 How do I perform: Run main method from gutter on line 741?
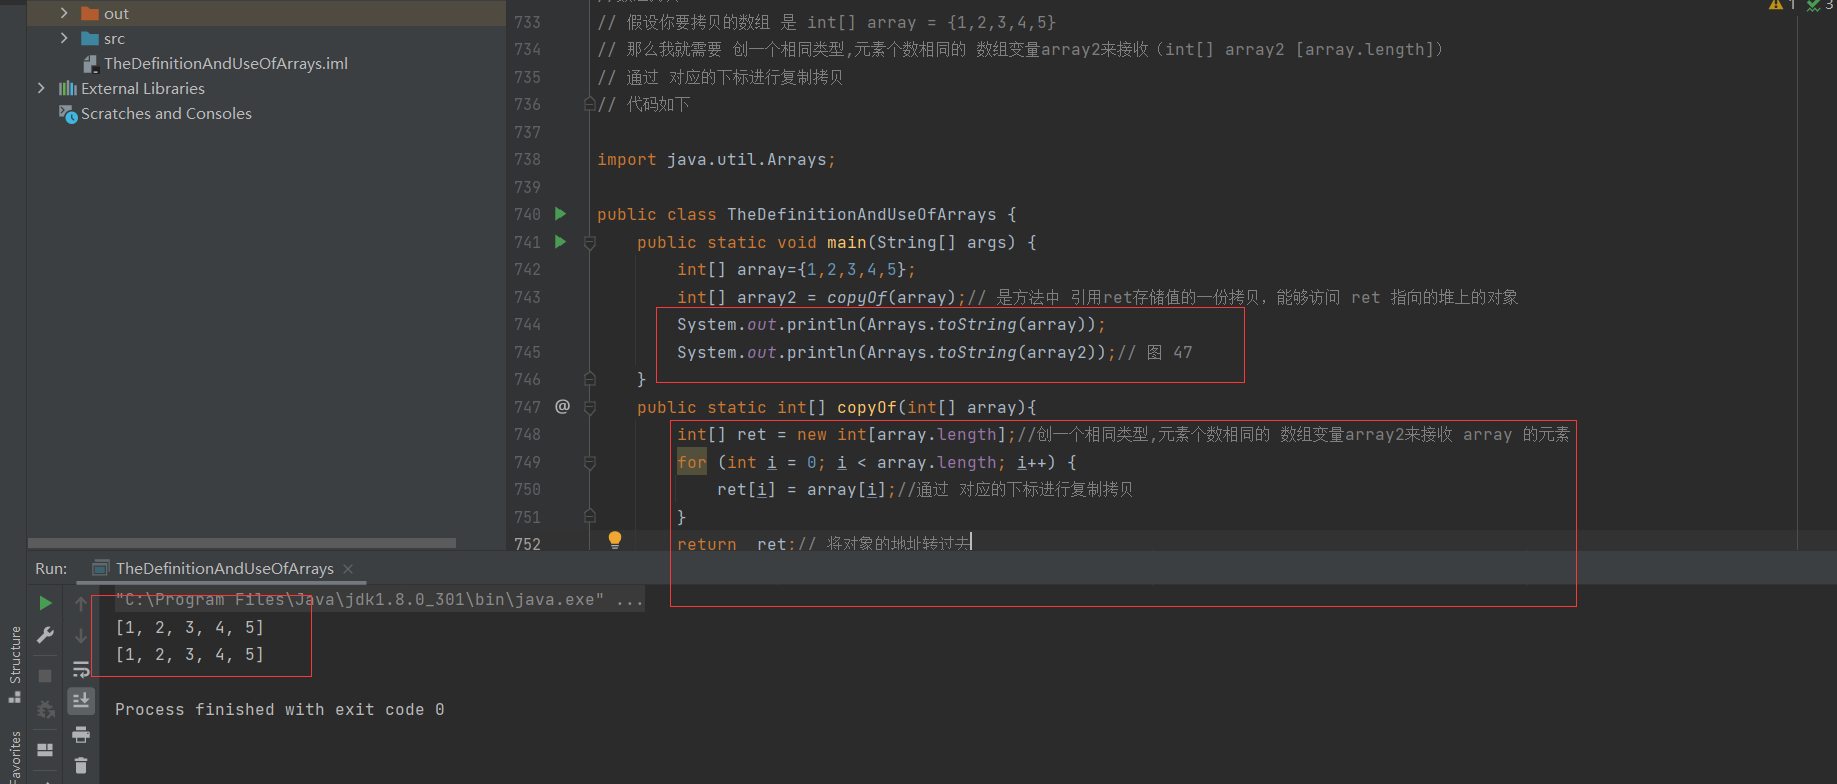point(561,242)
